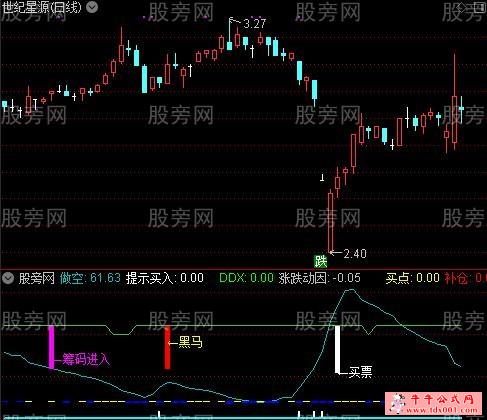Expand the indicator panel chevron beside 股旁网
This screenshot has height=420, width=487.
(x=8, y=278)
